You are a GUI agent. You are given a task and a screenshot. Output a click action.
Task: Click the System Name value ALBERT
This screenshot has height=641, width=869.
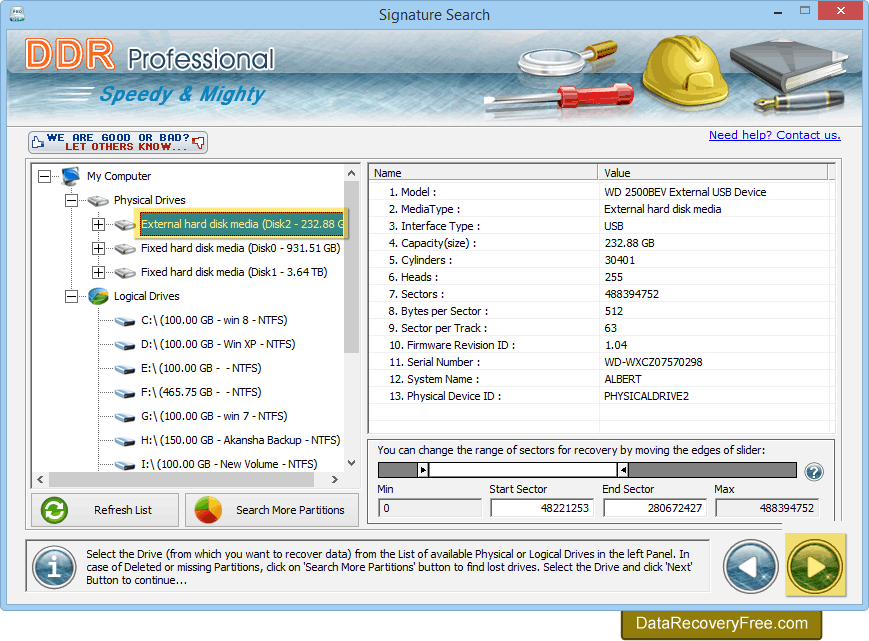click(622, 380)
